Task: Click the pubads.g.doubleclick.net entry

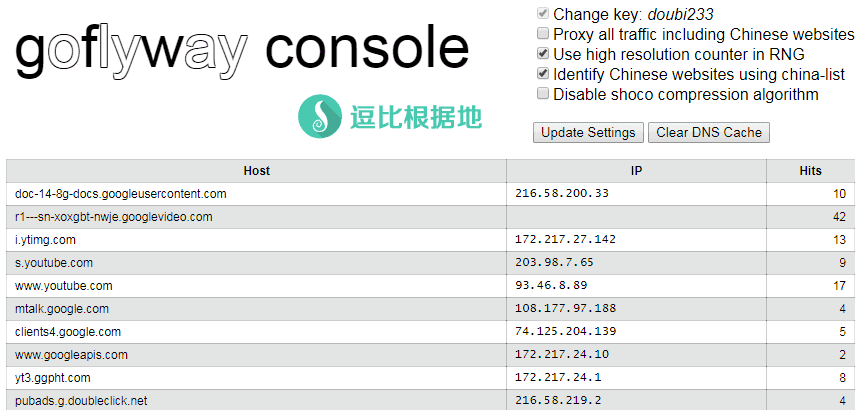Action: point(81,401)
